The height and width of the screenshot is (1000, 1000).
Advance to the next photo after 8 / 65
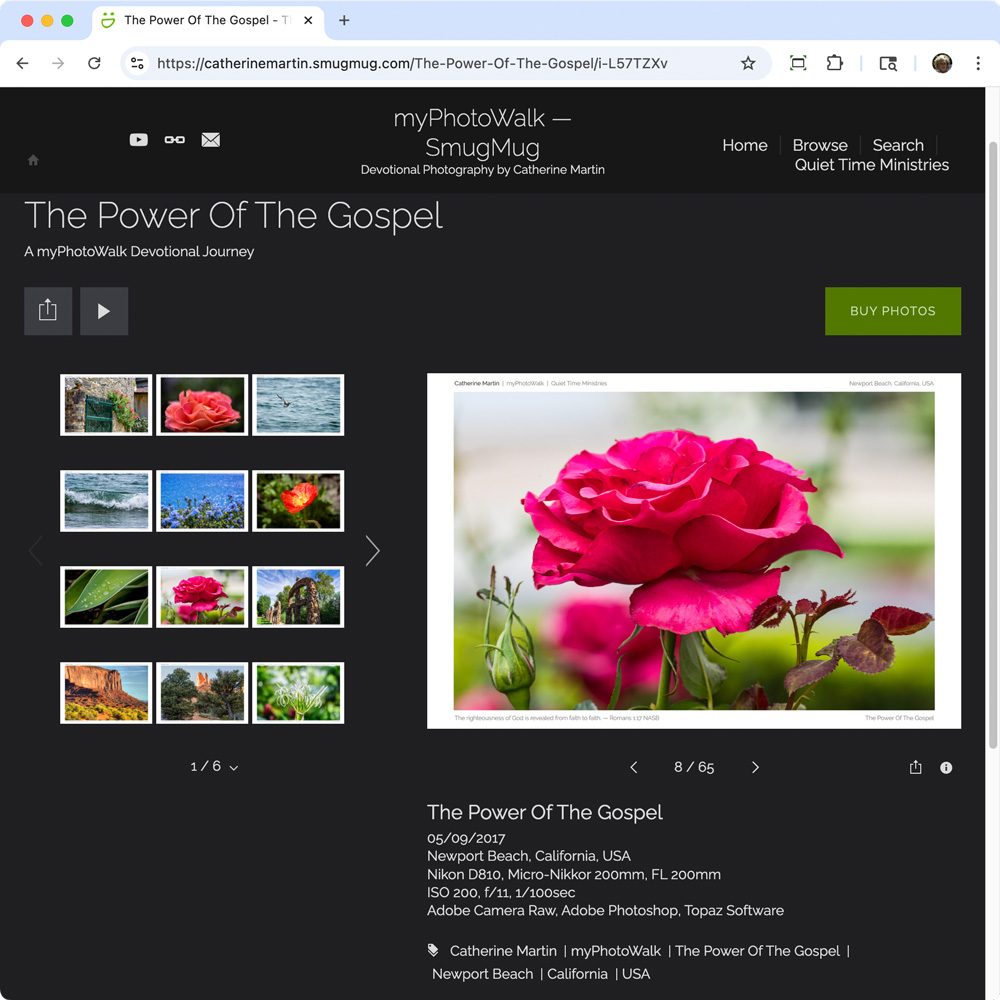(755, 767)
